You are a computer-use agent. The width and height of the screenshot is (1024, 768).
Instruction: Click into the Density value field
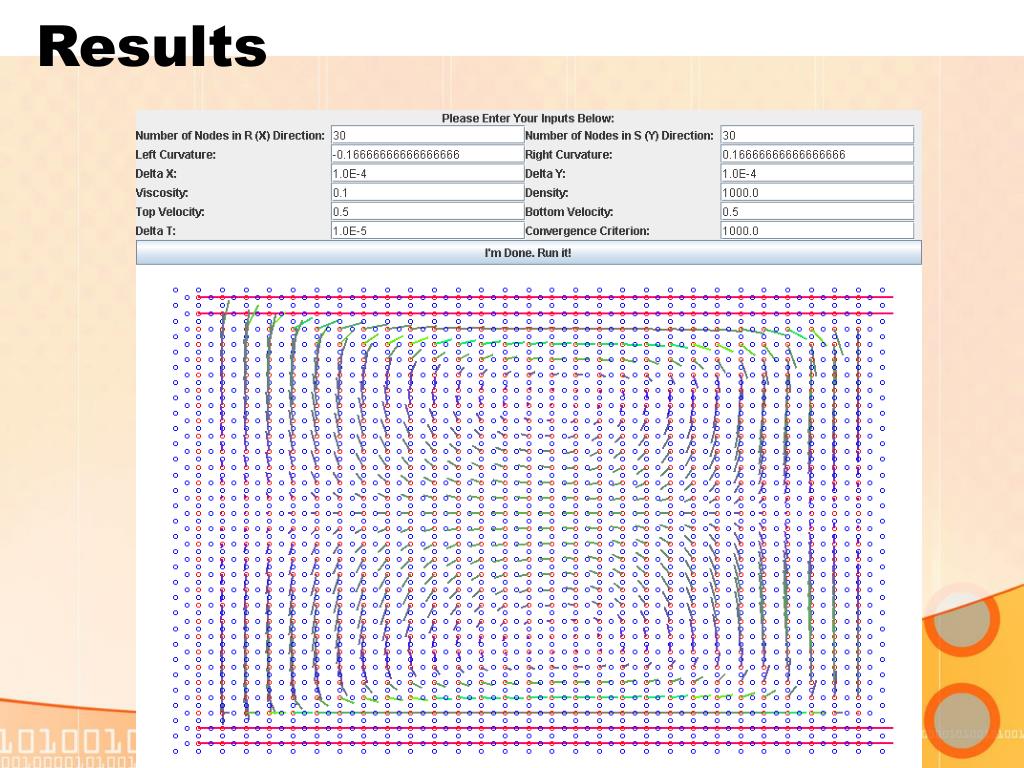[817, 193]
